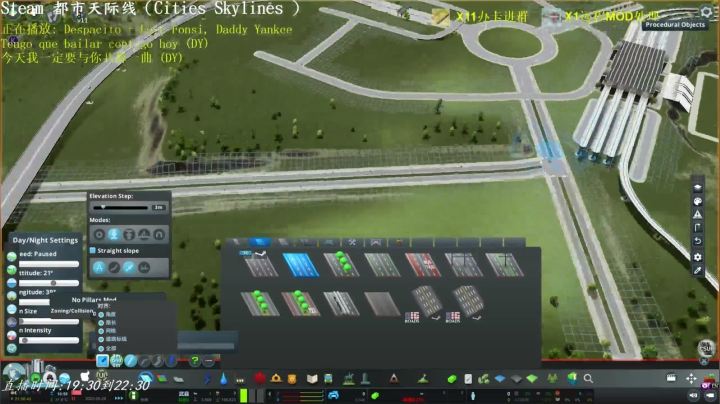This screenshot has width=720, height=404.
Task: Select the divided highway thumbnail with barrier
Action: (341, 304)
